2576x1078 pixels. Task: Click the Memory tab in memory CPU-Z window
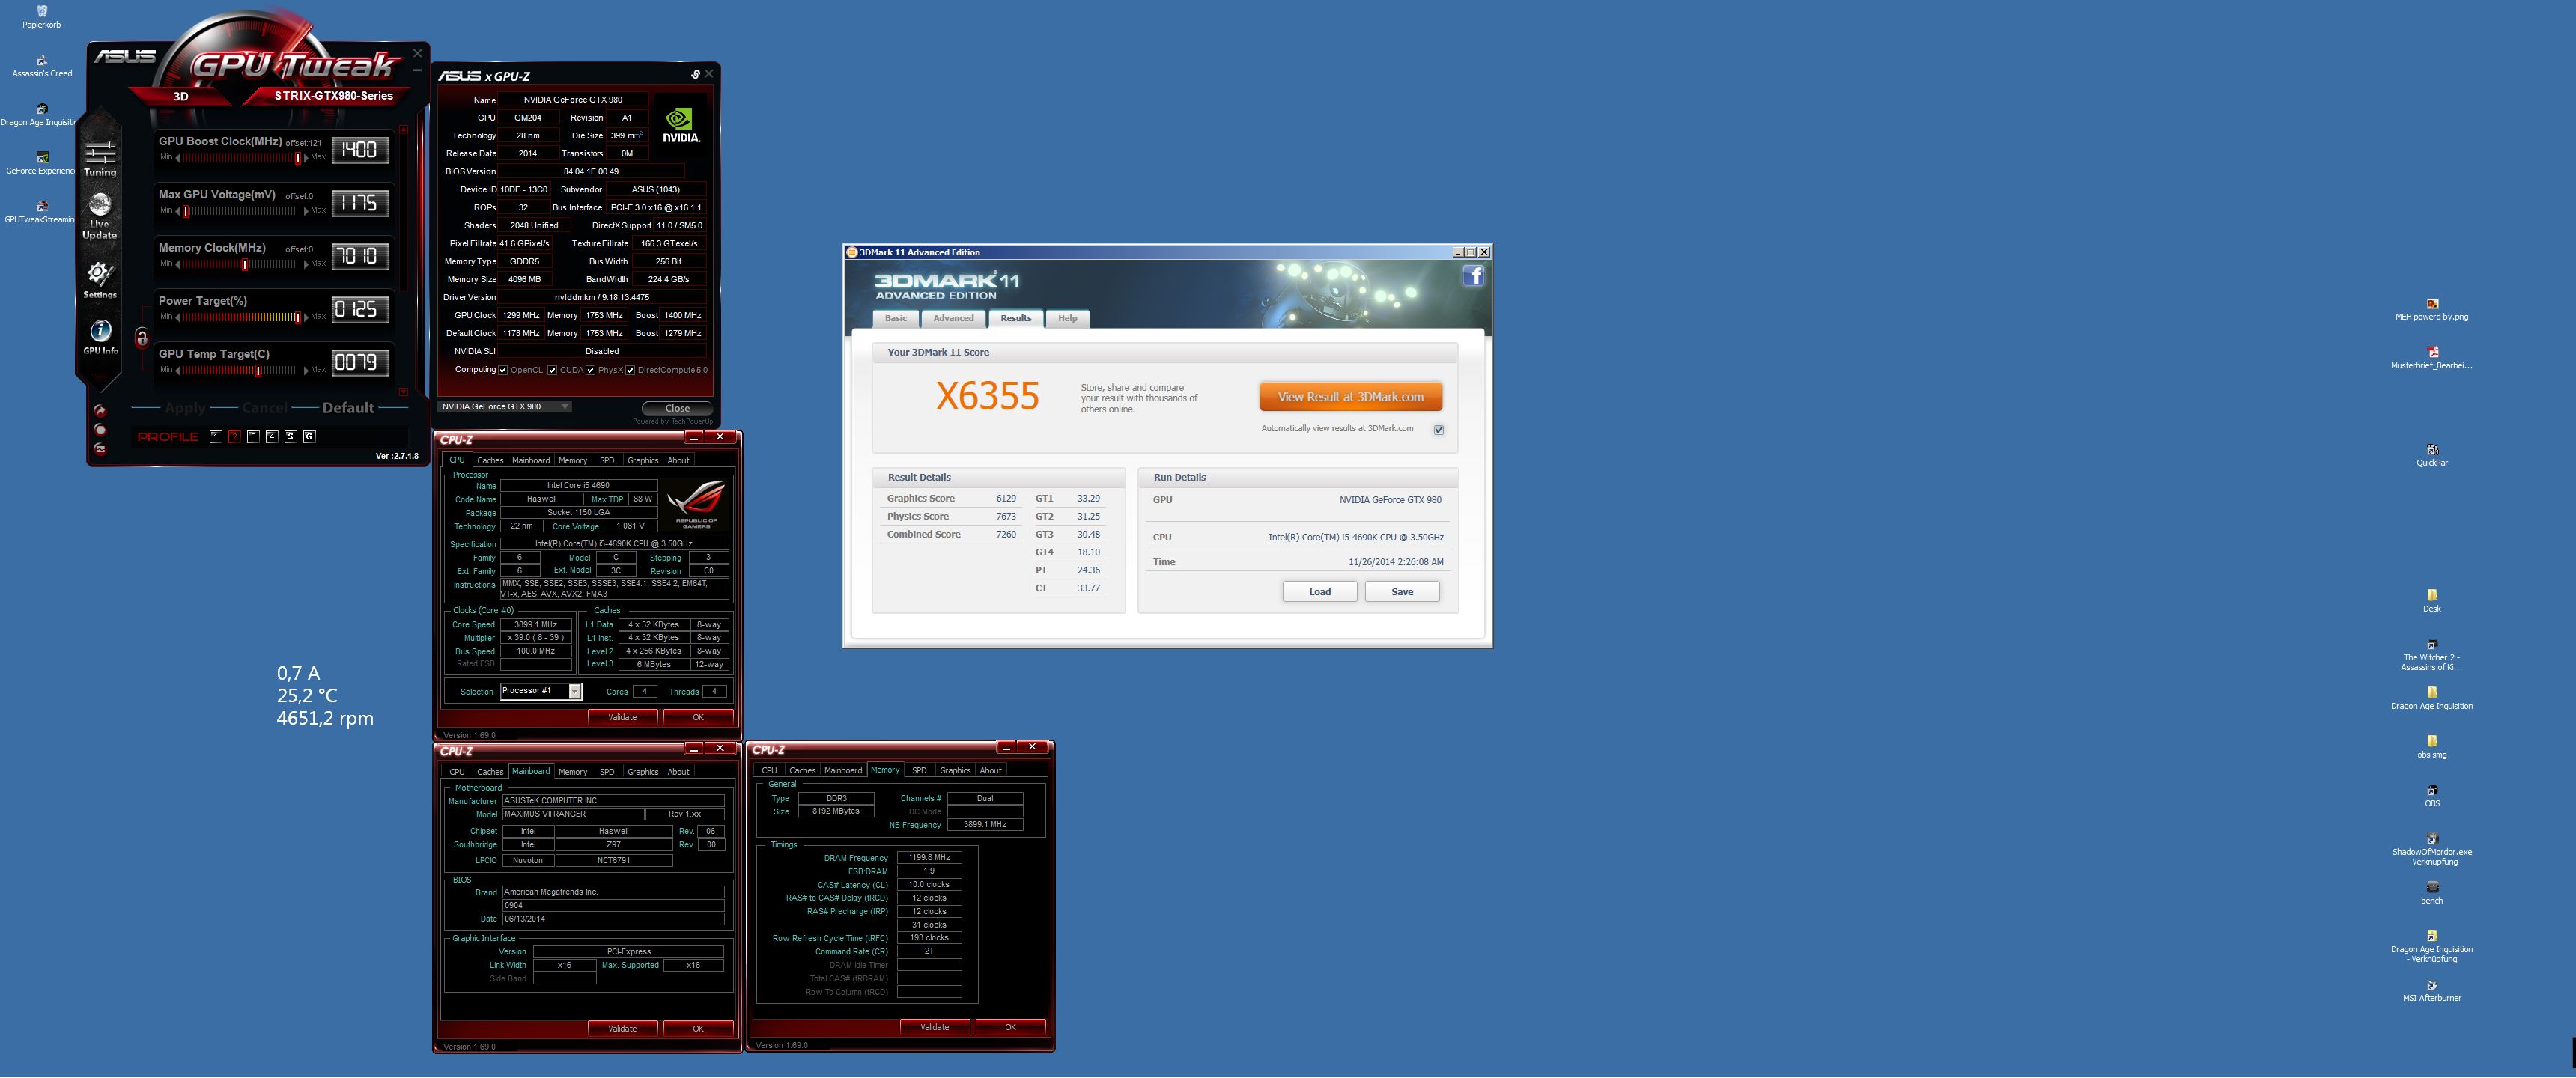coord(885,770)
